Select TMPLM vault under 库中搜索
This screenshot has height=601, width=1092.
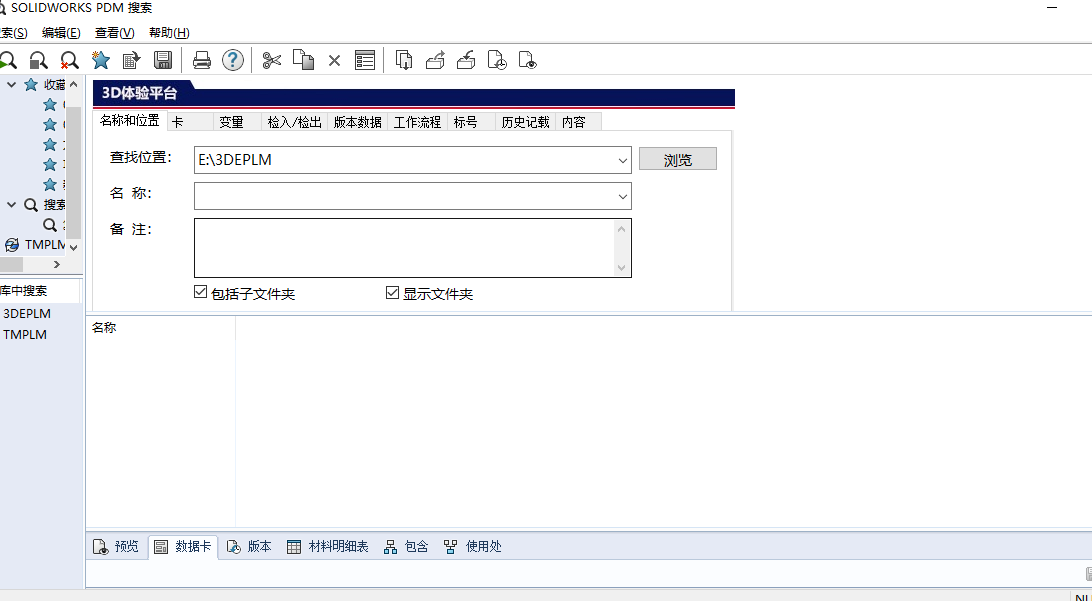click(x=25, y=334)
